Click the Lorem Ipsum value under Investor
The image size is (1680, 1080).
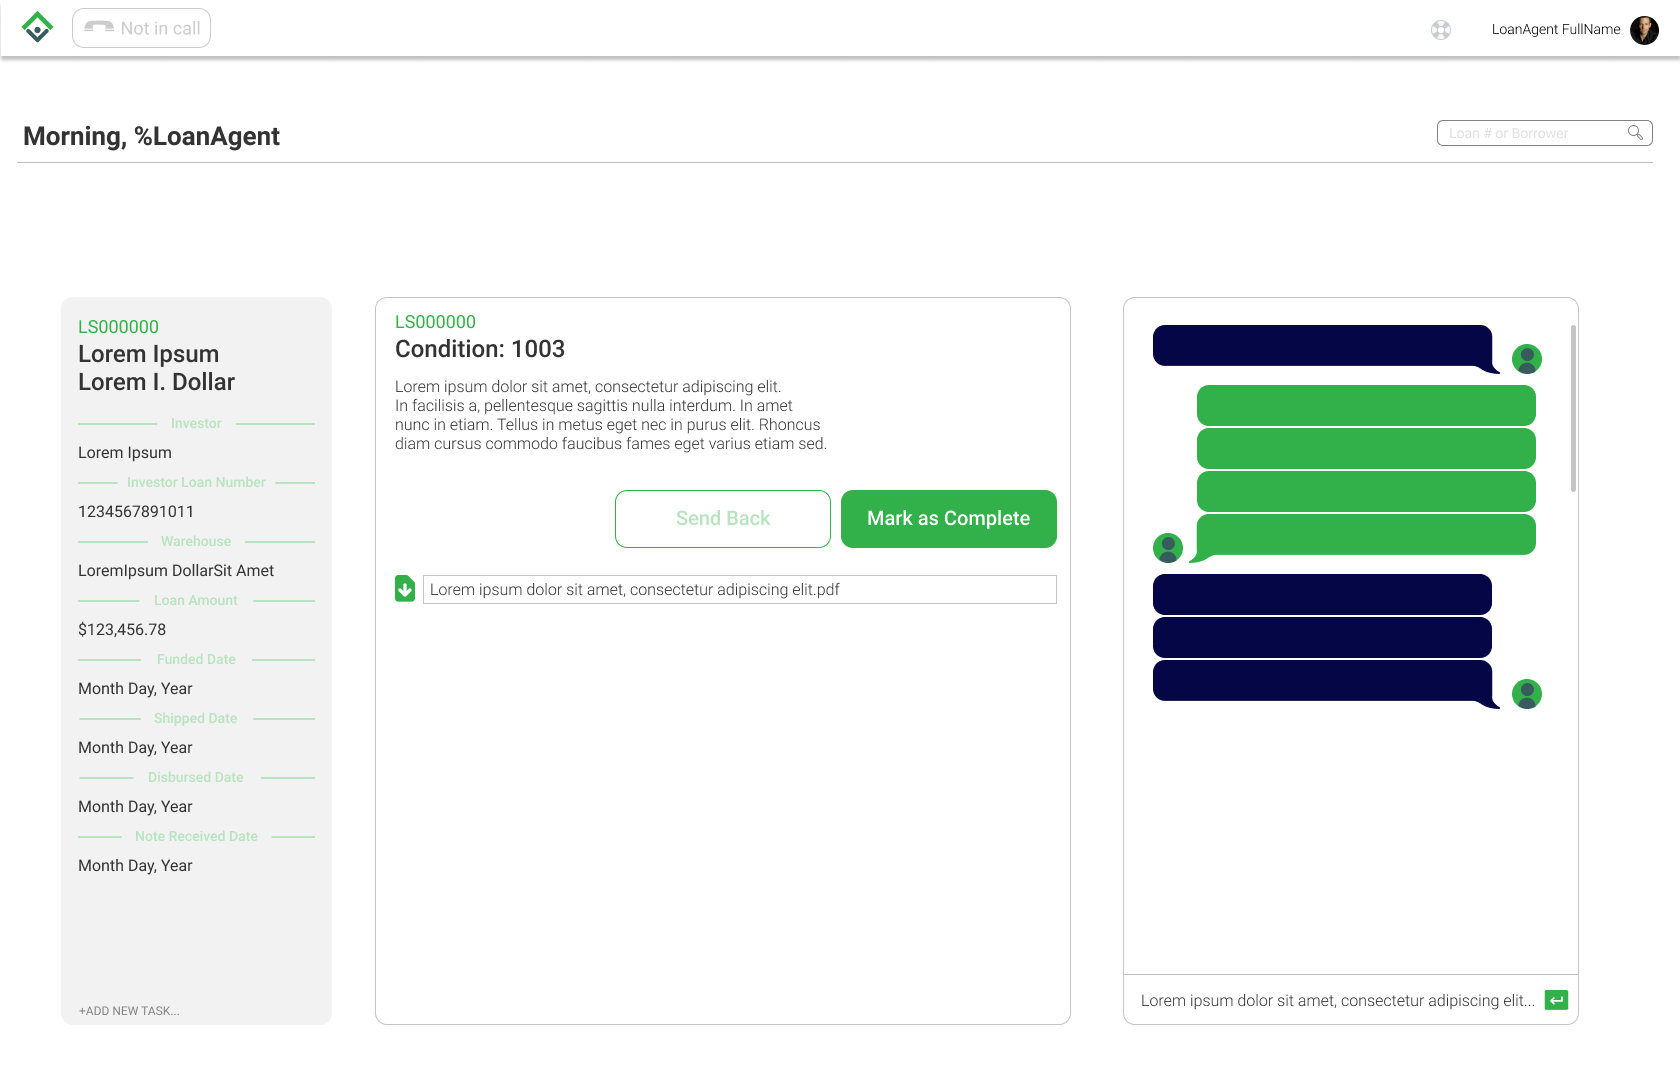[x=125, y=453]
